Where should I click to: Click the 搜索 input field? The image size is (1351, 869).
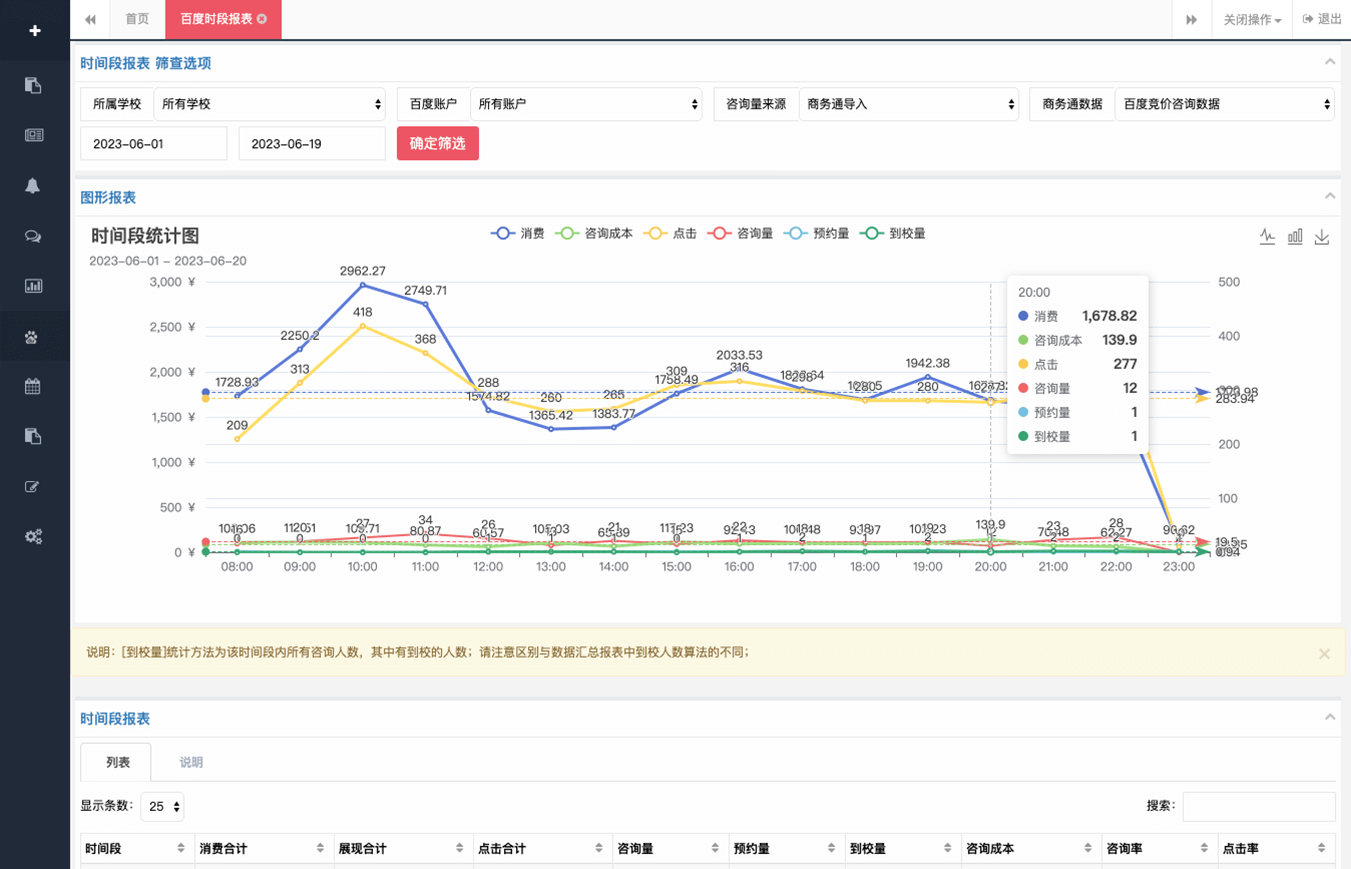point(1258,806)
